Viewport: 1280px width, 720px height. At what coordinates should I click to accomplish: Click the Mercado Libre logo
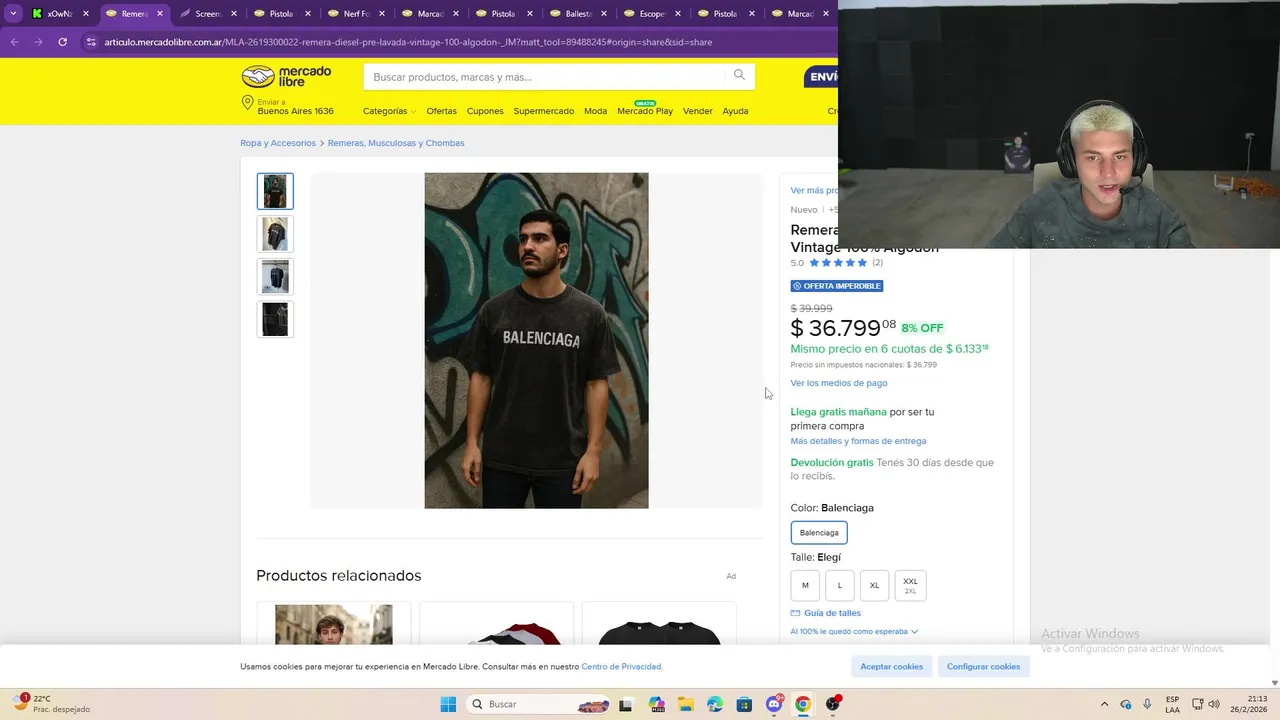(x=286, y=77)
